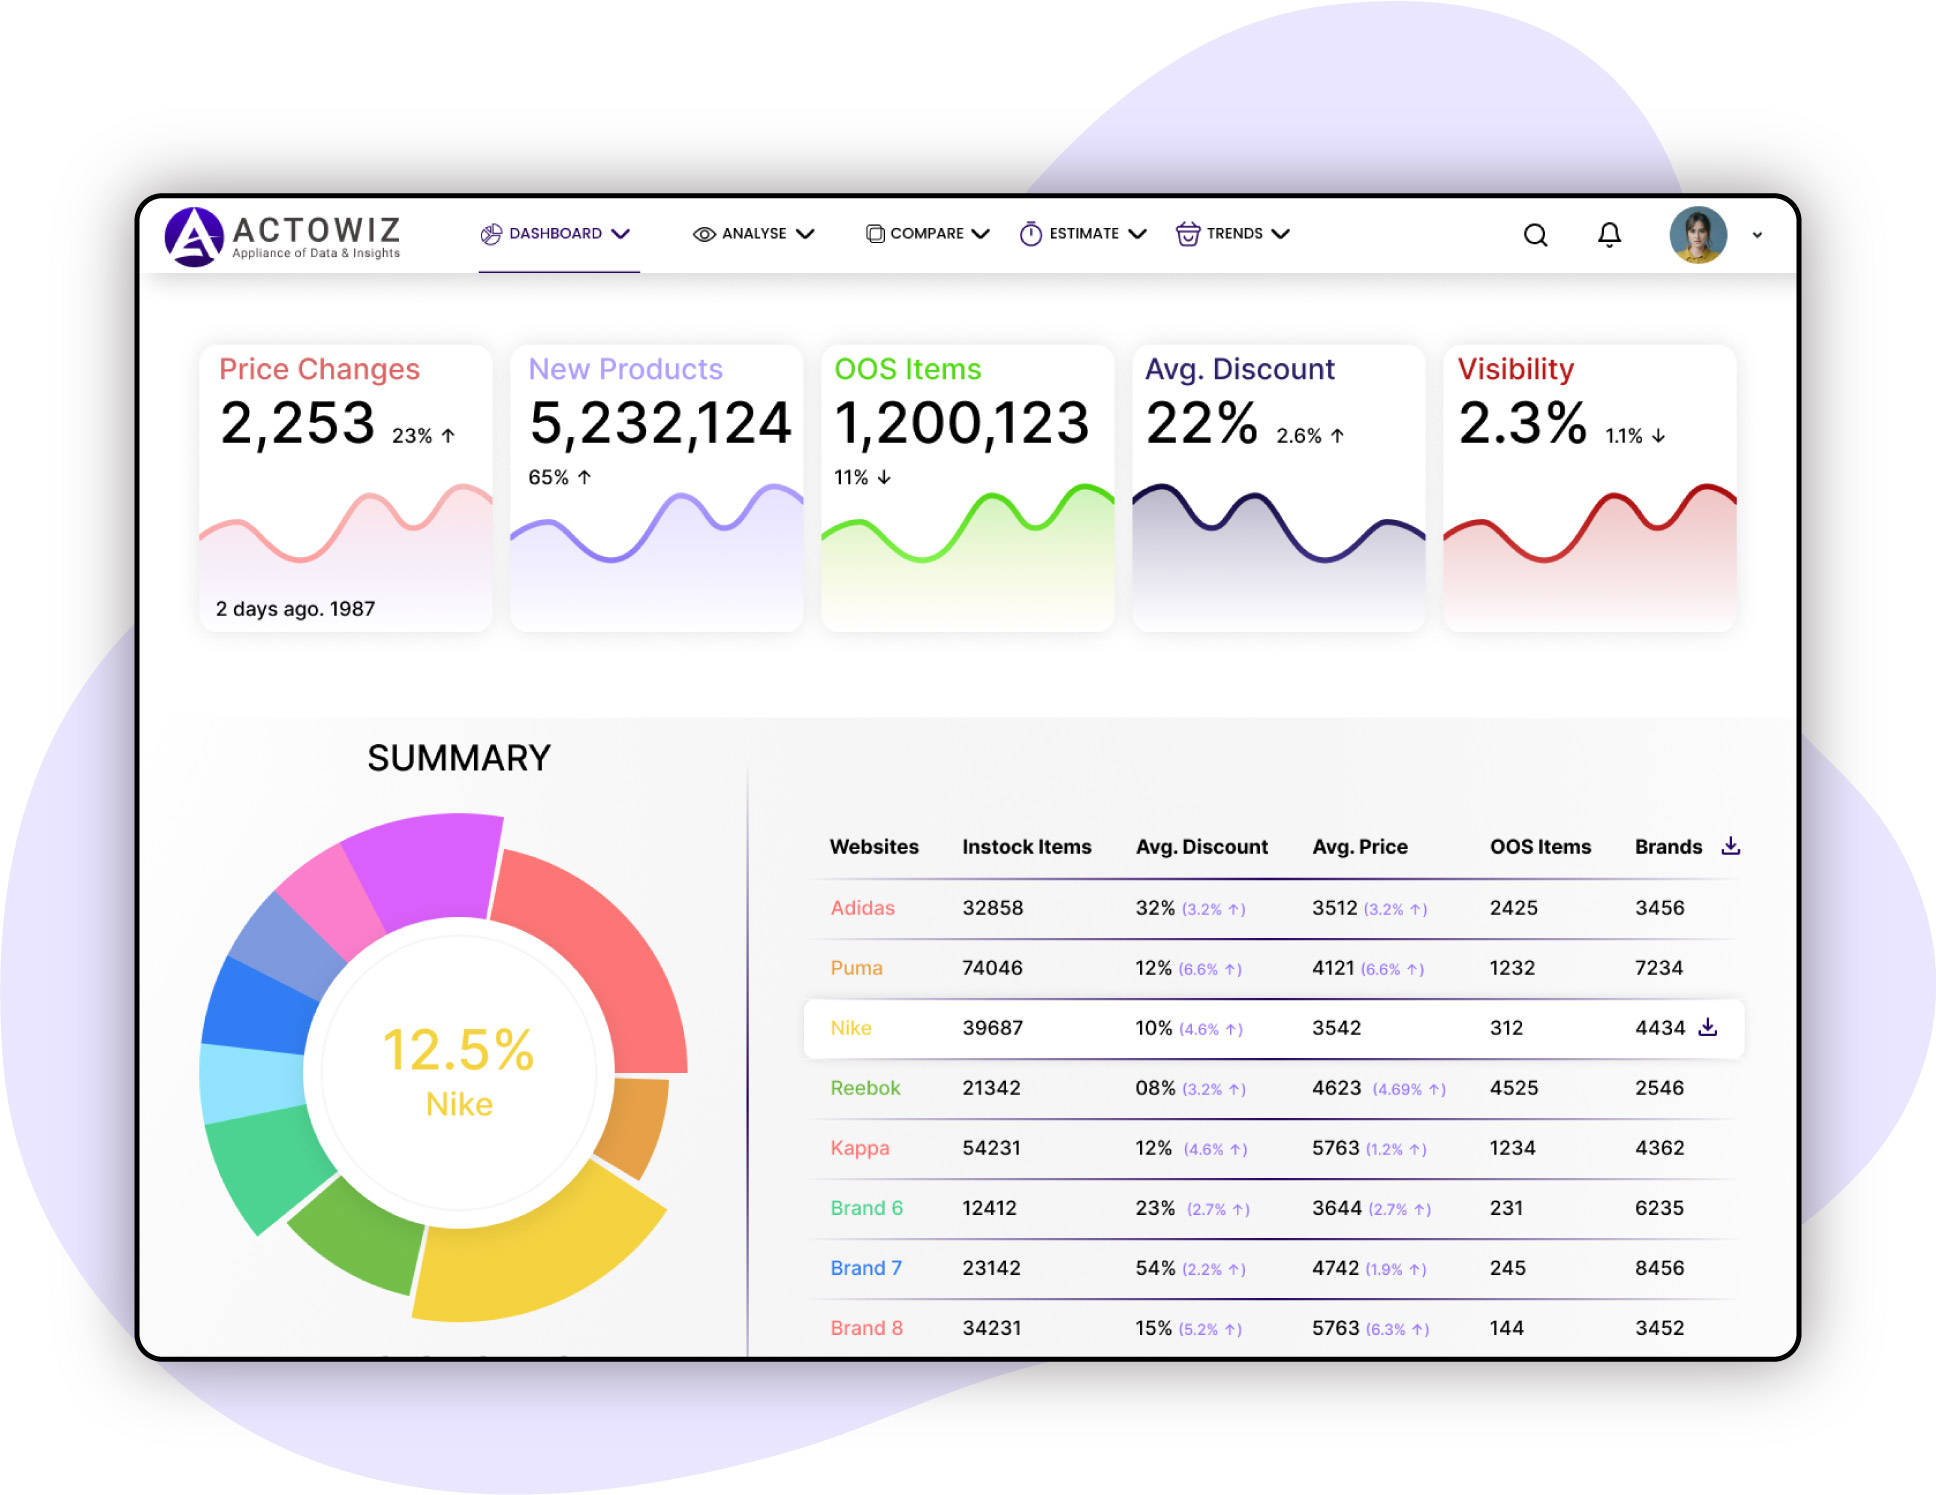
Task: Open the ESTIMATE menu
Action: click(x=1084, y=234)
